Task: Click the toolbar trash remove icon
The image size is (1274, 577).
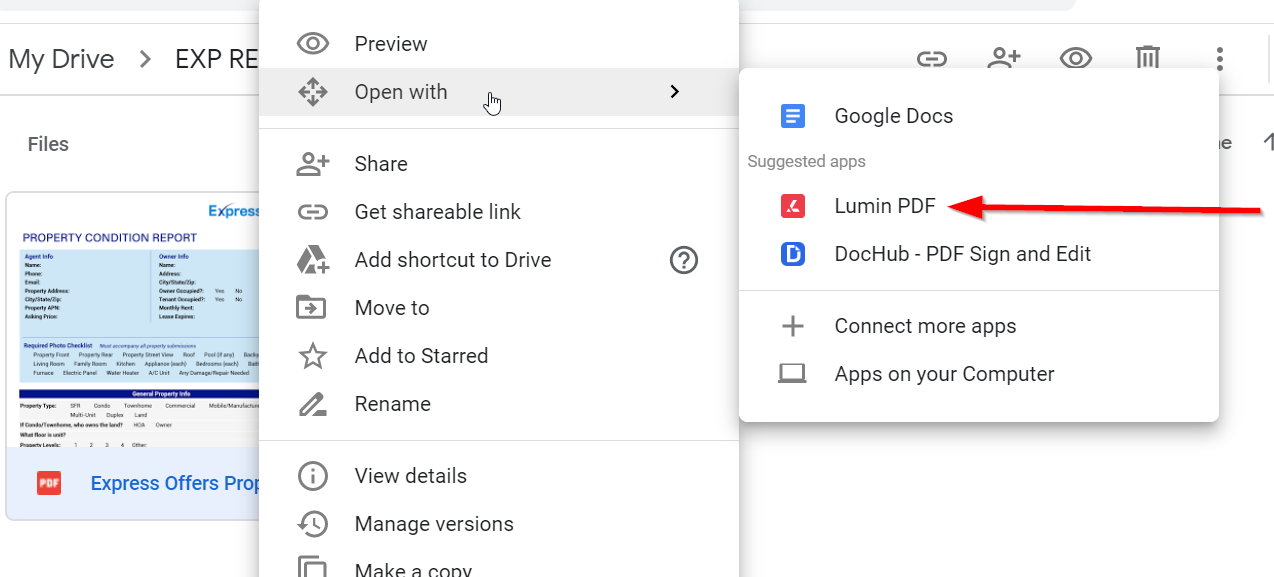Action: [1148, 58]
